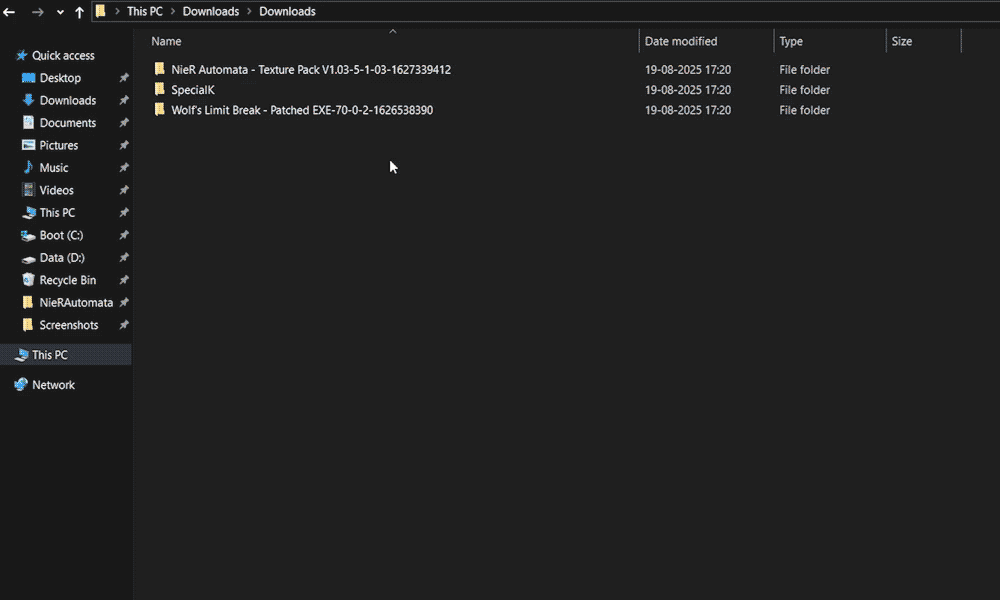Click the Wolf's Limit Break folder icon
The height and width of the screenshot is (600, 1000).
pyautogui.click(x=159, y=110)
